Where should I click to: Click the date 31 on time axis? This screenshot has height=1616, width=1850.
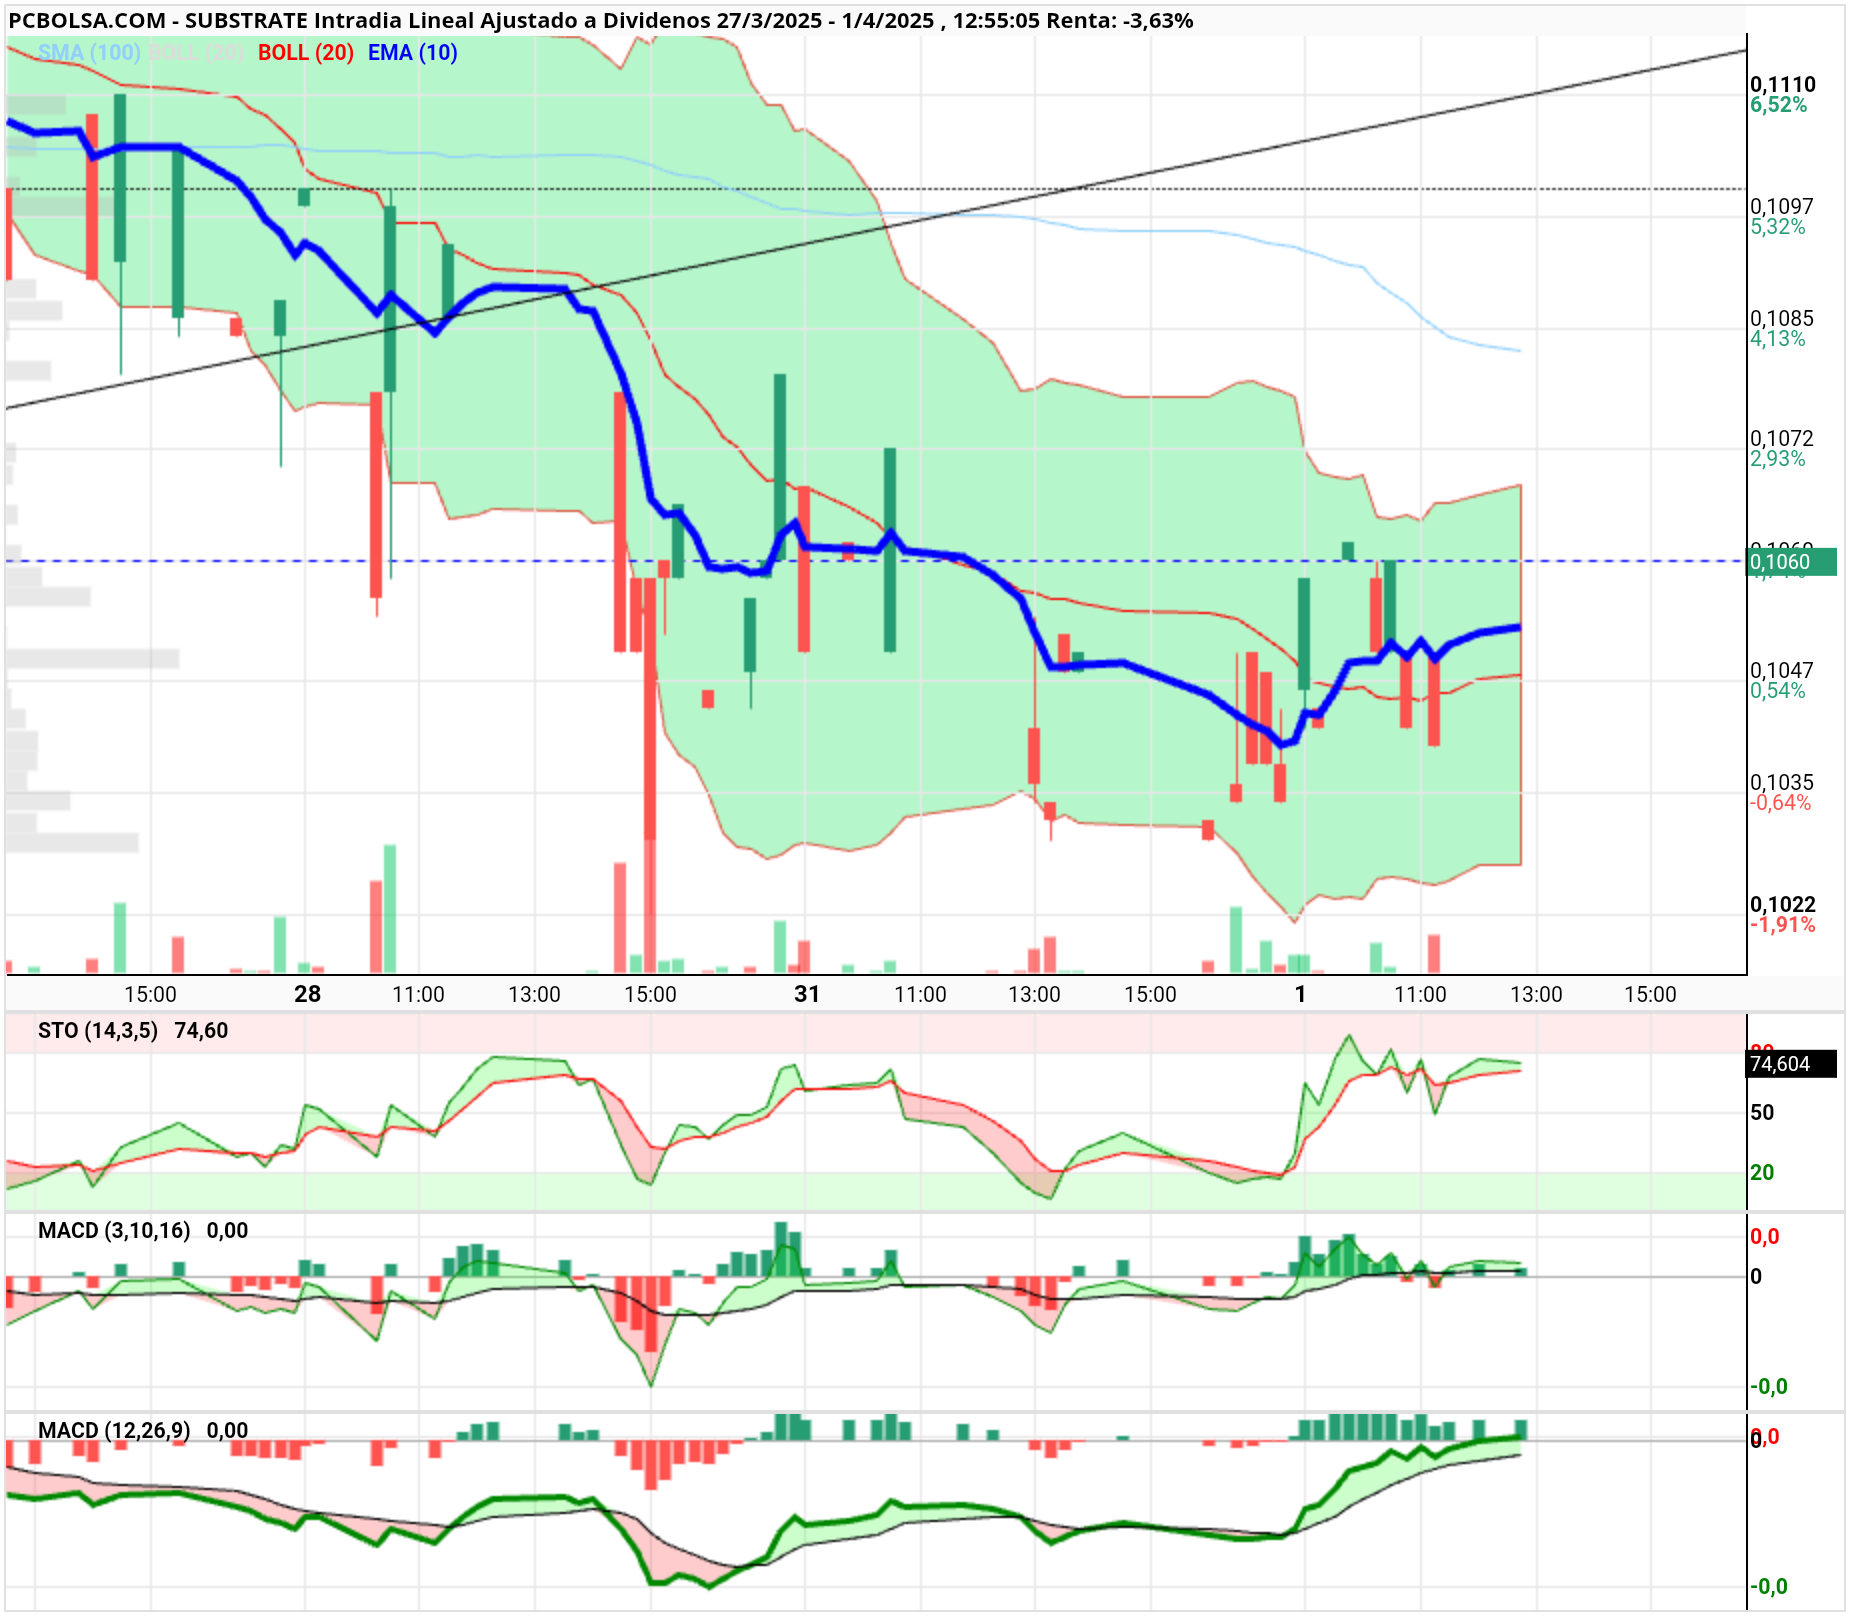(807, 994)
